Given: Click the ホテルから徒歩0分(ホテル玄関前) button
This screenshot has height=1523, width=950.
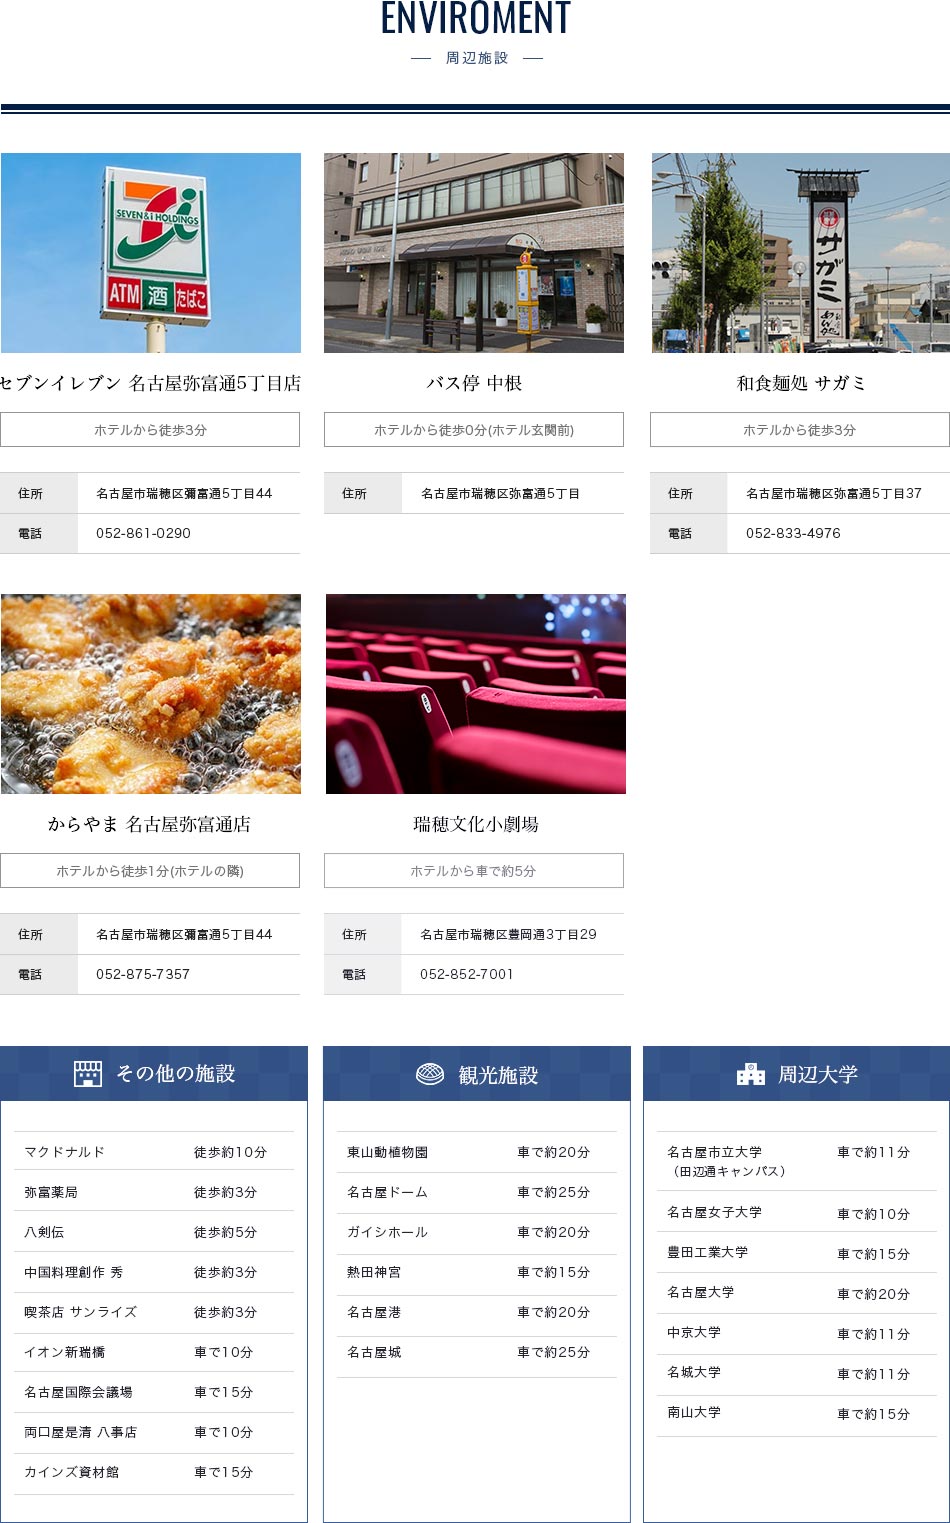Looking at the screenshot, I should point(474,430).
